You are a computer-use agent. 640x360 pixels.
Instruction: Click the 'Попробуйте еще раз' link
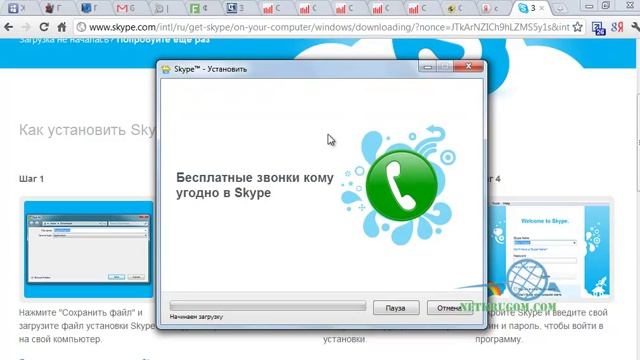[x=163, y=40]
